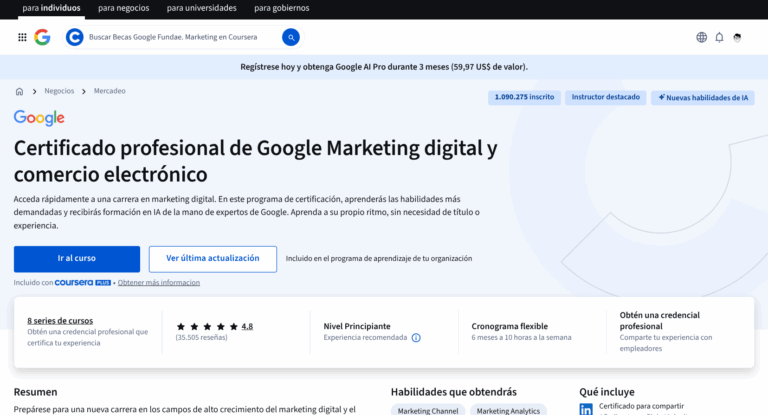Click the Coursera C logo in search bar
768x415 pixels.
pyautogui.click(x=74, y=37)
